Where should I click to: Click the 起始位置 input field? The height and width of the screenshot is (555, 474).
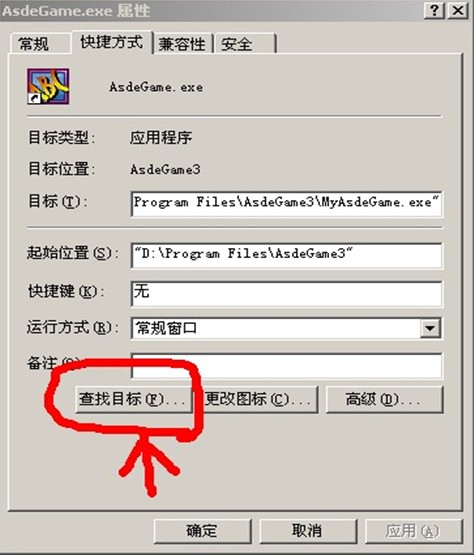pos(286,255)
